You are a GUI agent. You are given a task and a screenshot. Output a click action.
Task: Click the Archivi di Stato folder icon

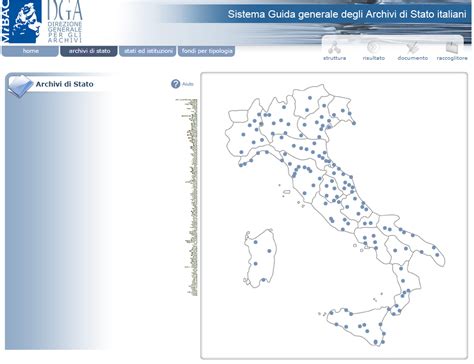[20, 86]
